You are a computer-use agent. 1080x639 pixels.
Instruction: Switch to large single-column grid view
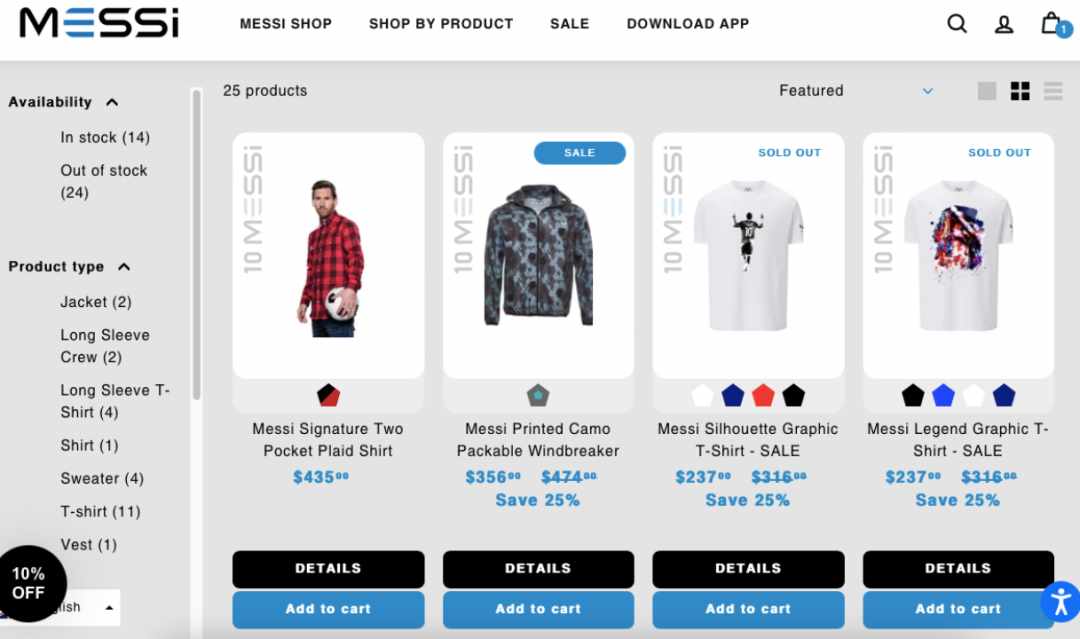pyautogui.click(x=986, y=91)
